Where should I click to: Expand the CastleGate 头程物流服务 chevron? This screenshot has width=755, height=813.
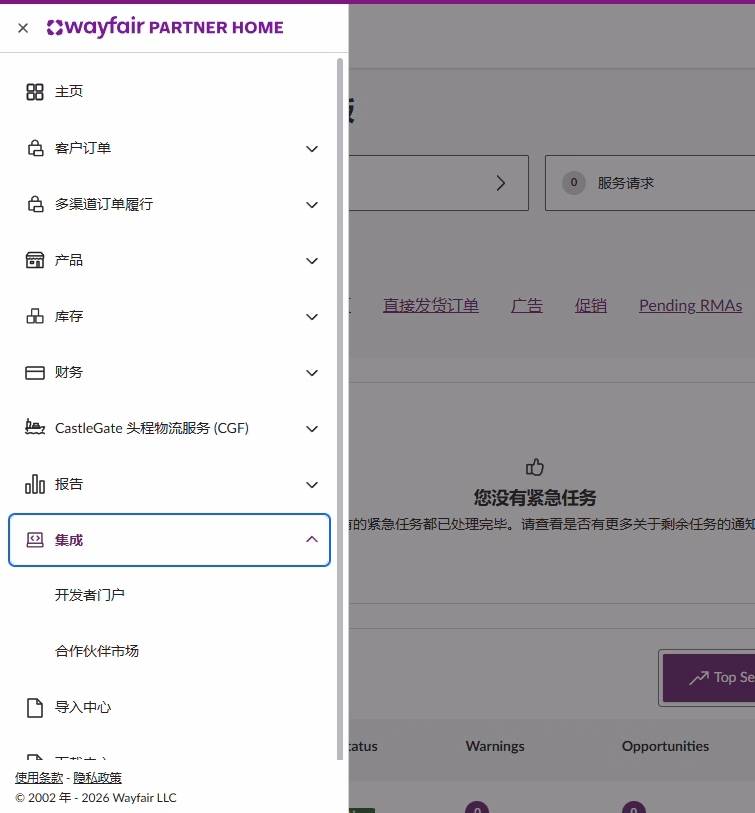coord(312,429)
